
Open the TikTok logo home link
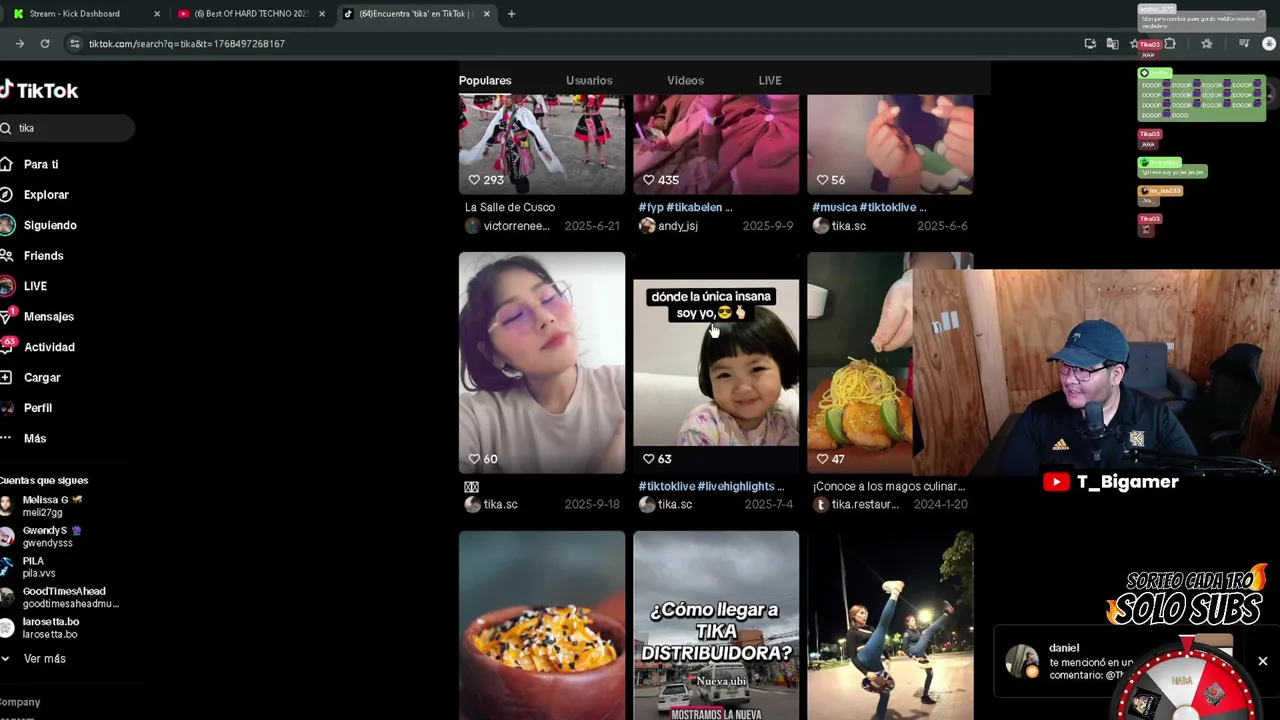(39, 90)
